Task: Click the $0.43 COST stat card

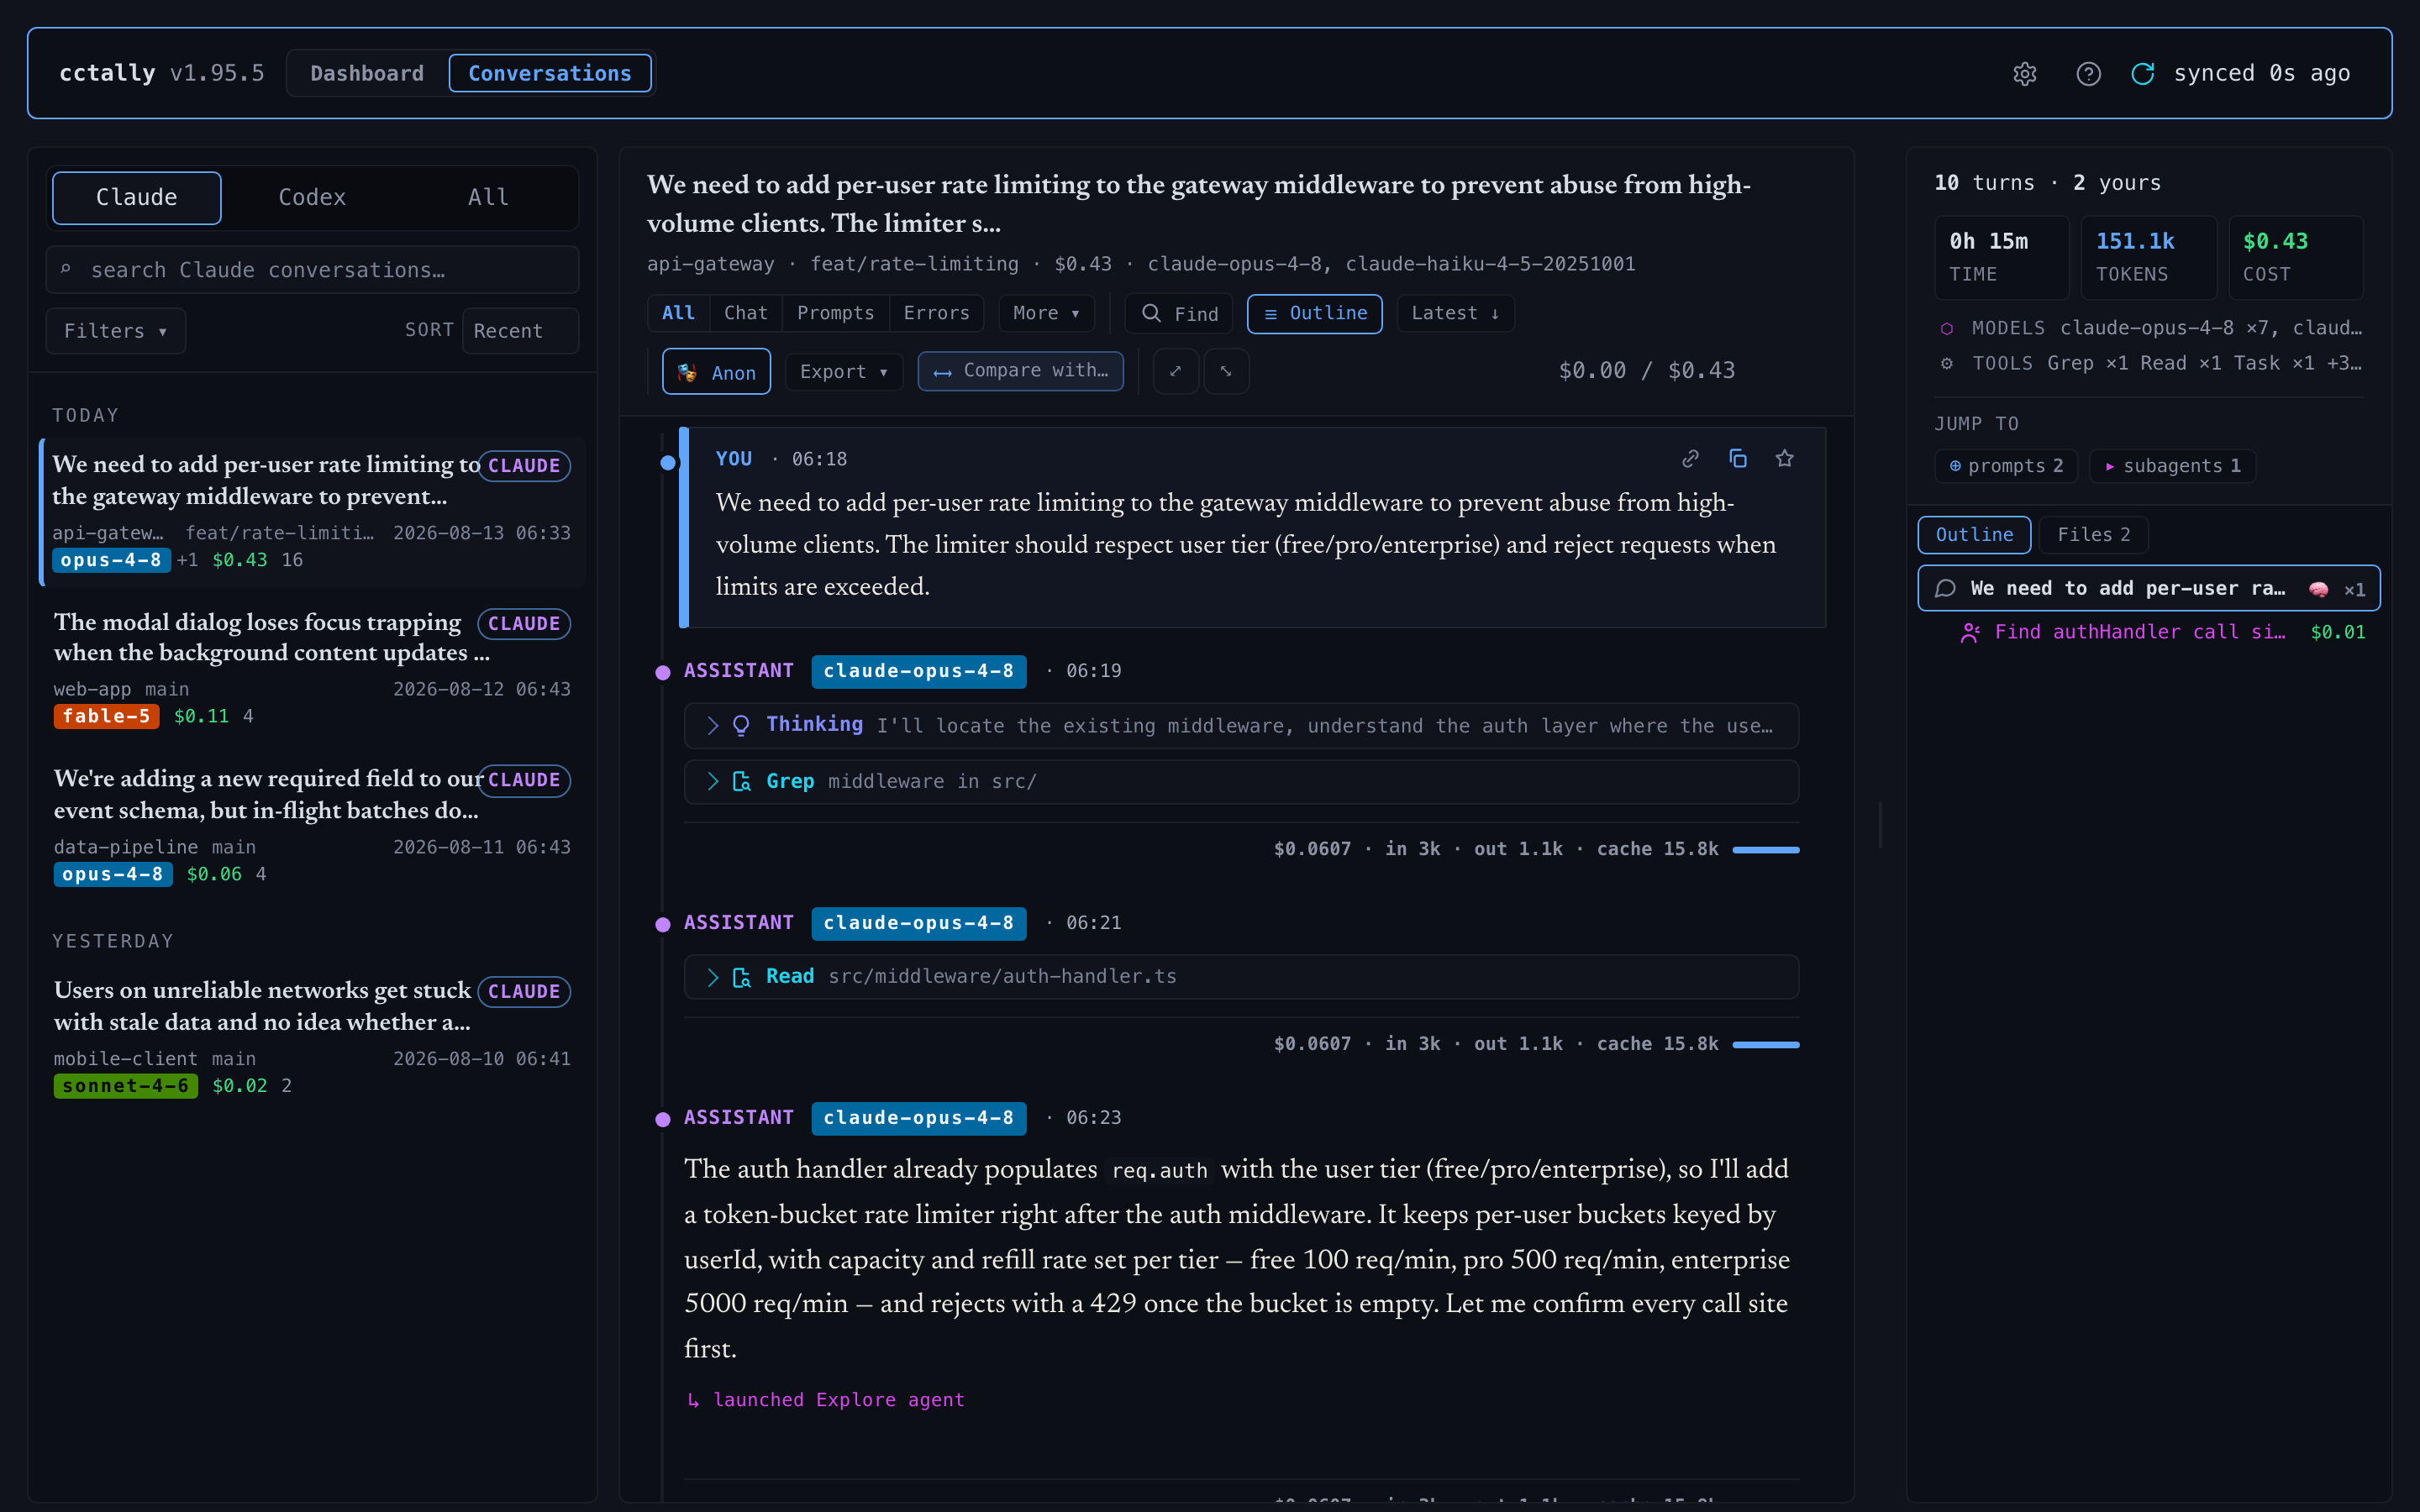Action: (2295, 257)
